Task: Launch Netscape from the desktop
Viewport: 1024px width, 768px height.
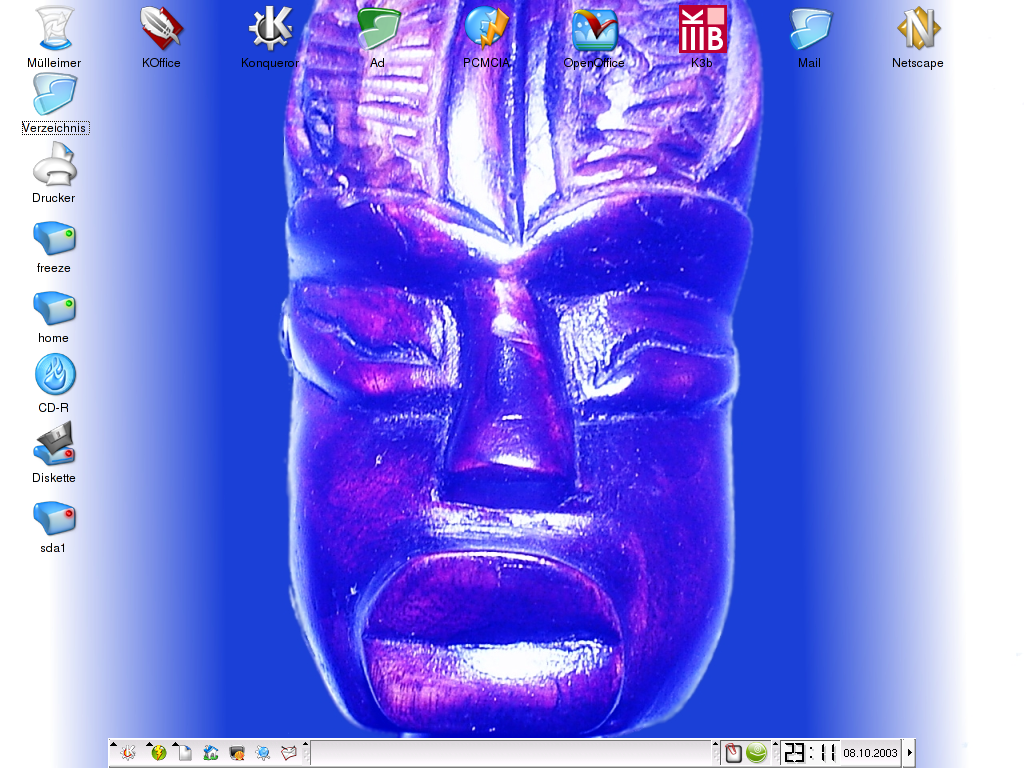Action: (918, 28)
